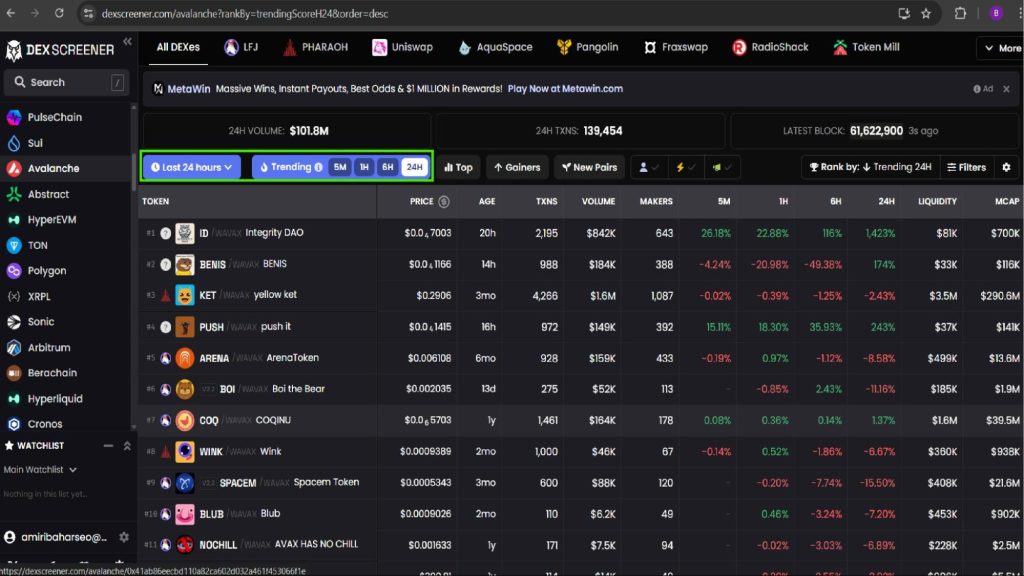Select the 5M trending timeframe
The height and width of the screenshot is (576, 1024).
point(340,167)
